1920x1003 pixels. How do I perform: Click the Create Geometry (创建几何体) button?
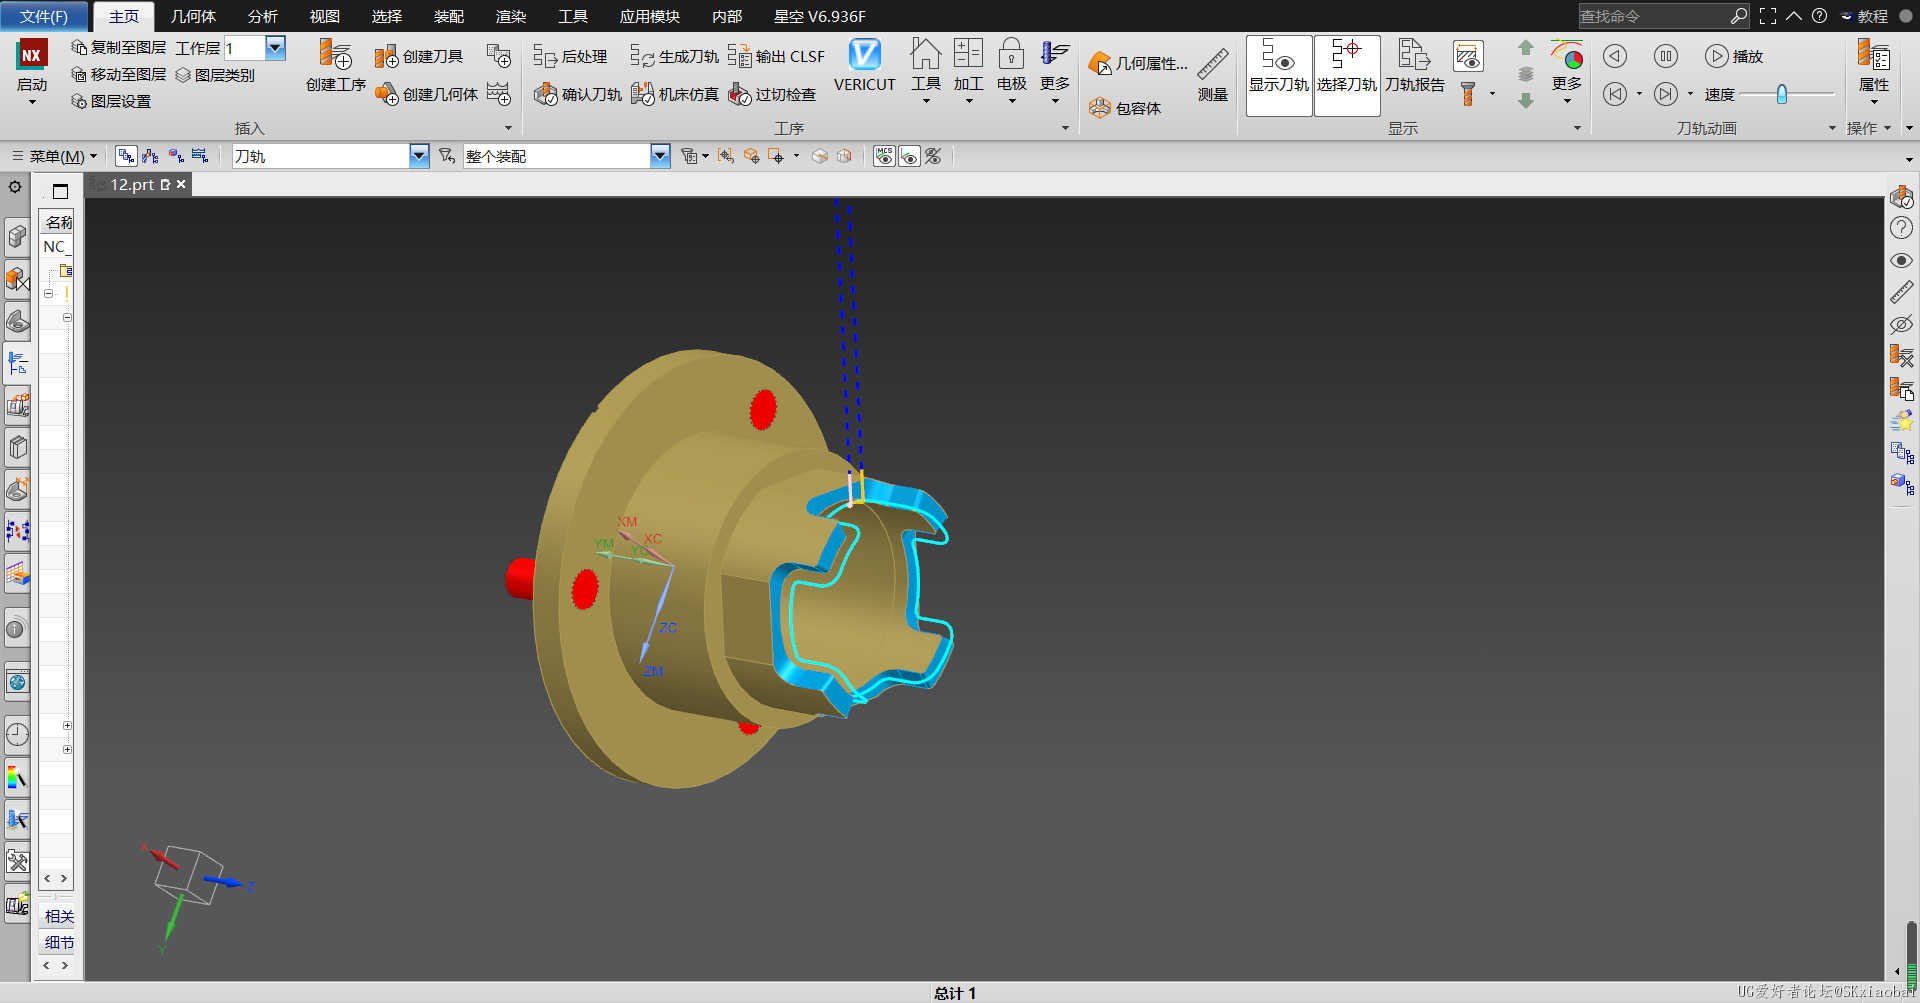(x=426, y=94)
